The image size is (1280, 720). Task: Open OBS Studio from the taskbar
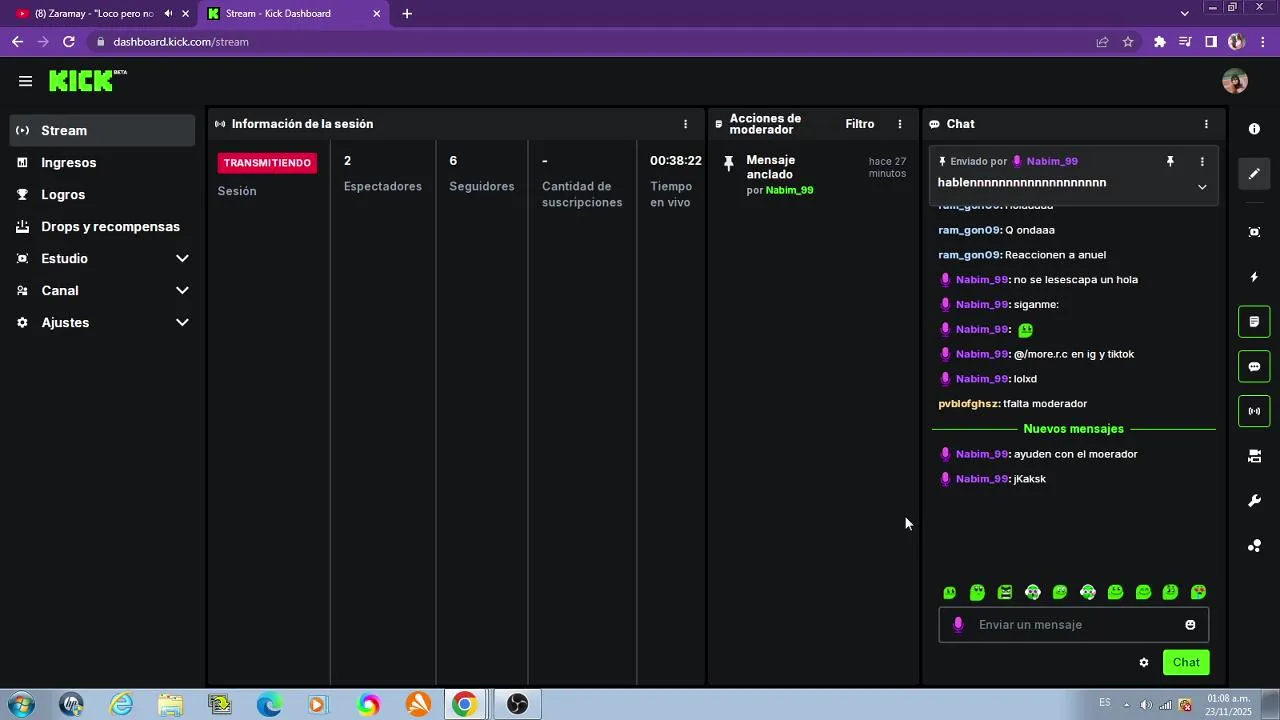click(517, 704)
